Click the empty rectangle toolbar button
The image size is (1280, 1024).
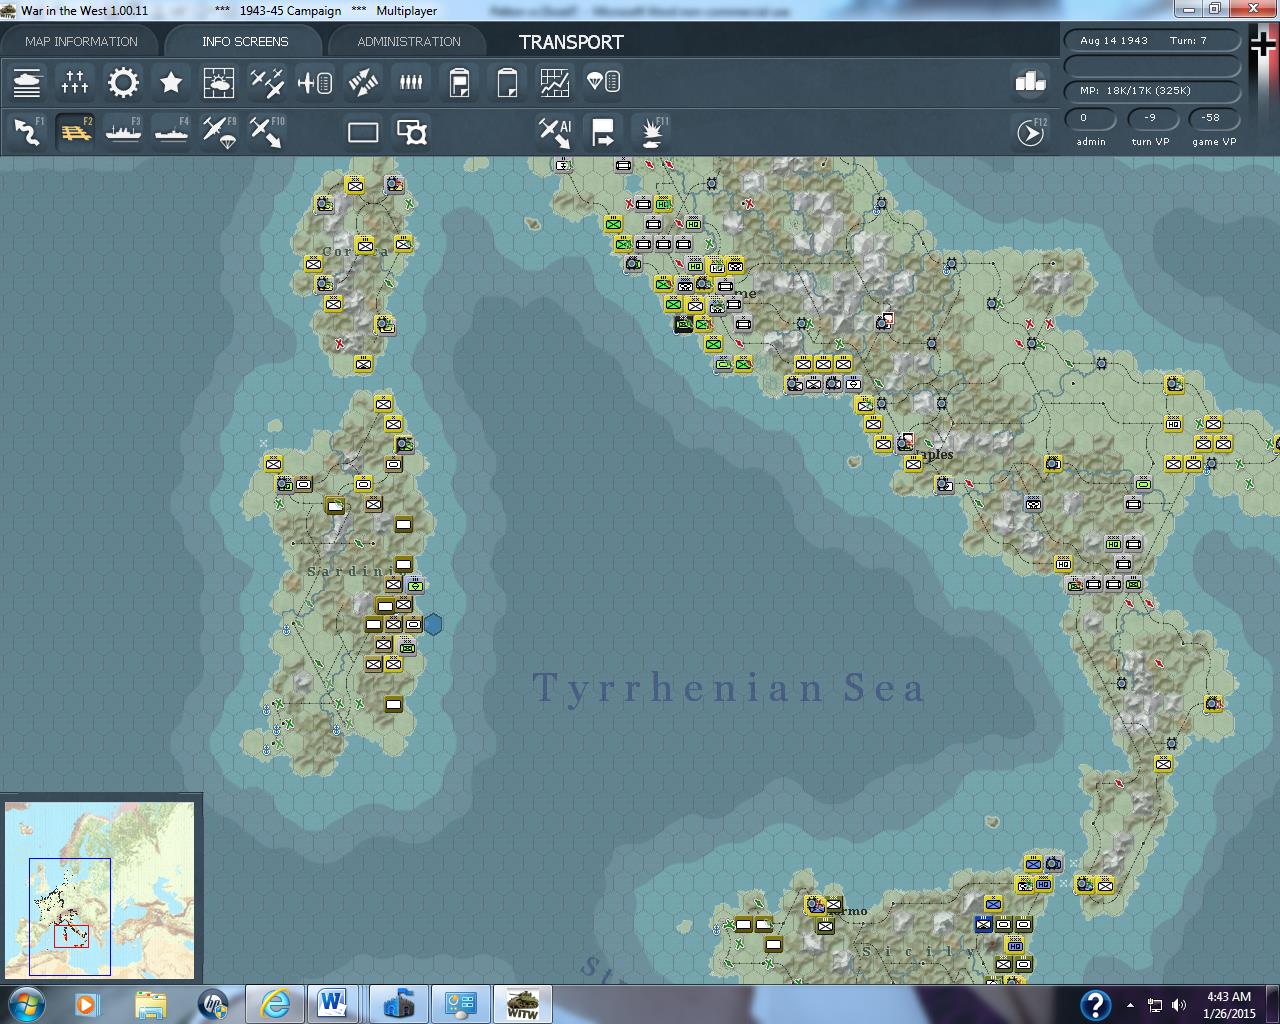coord(363,132)
